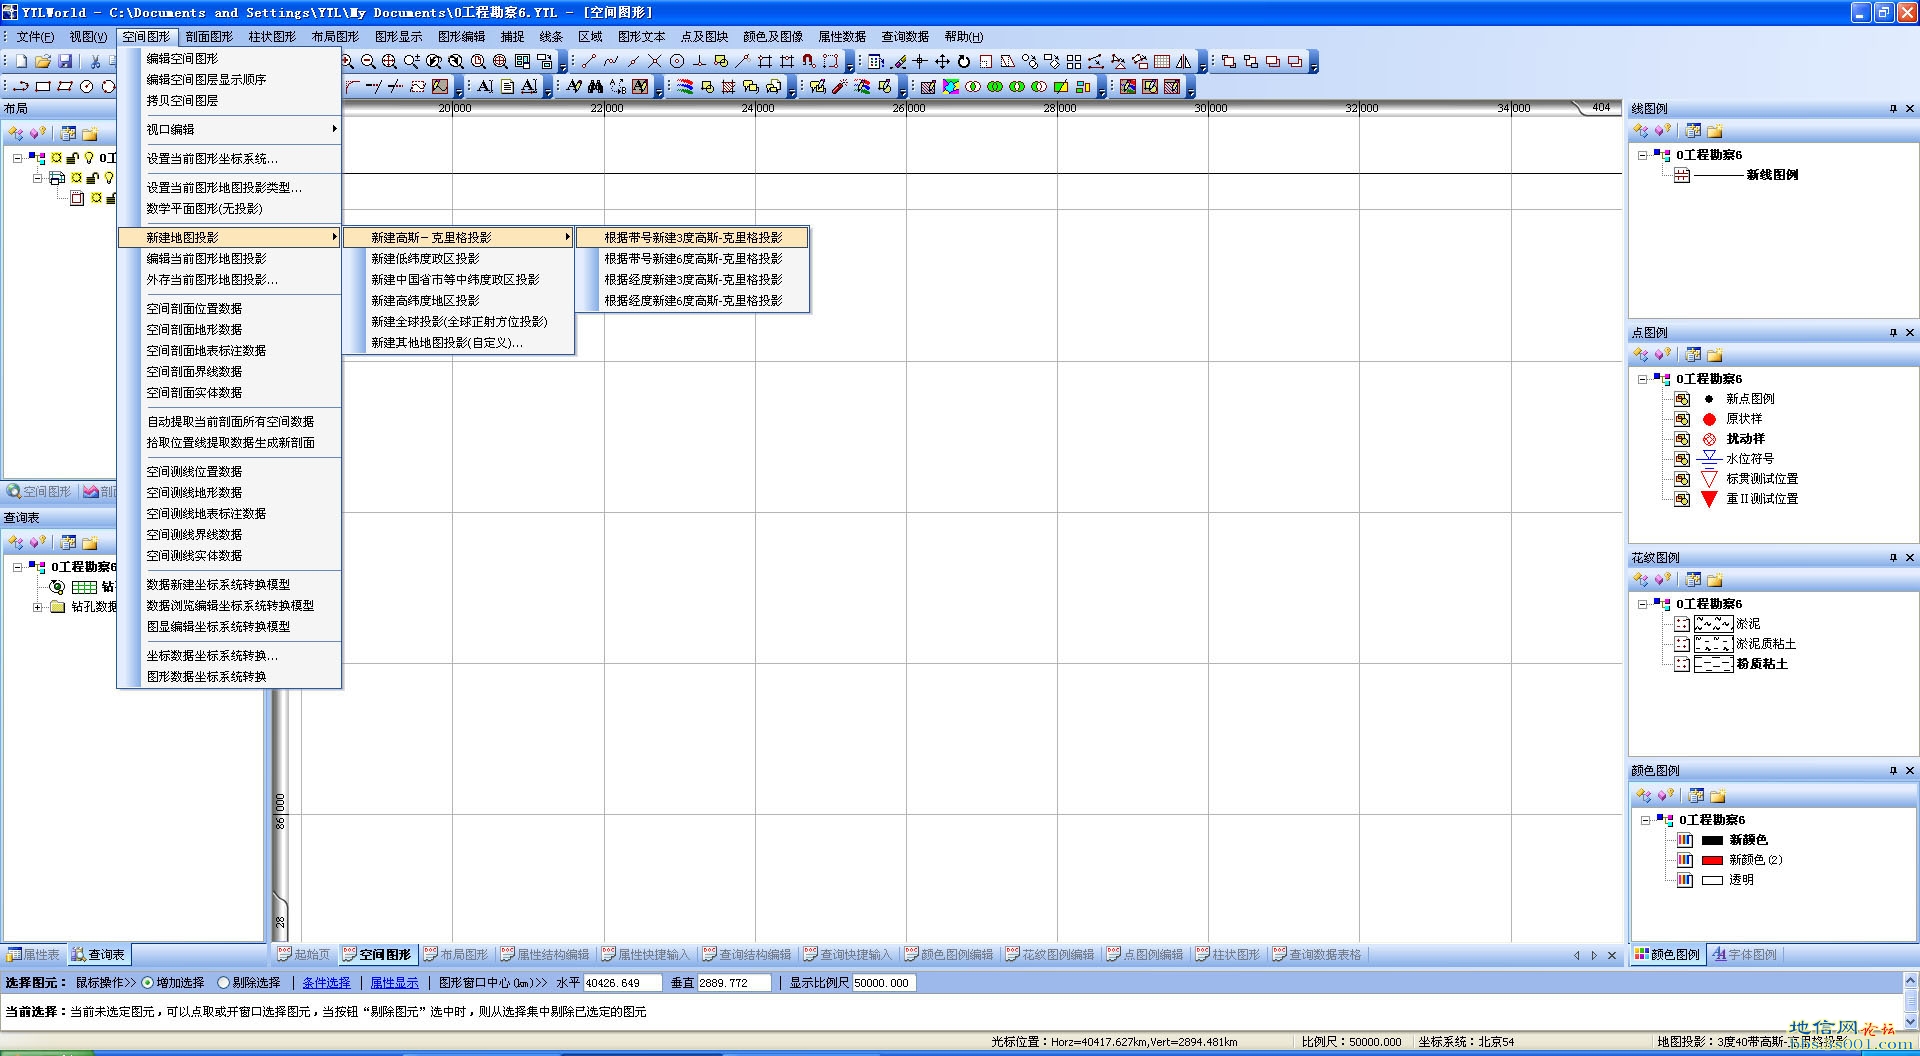
Task: Expand the 钻孔数据 folder node
Action: 37,607
